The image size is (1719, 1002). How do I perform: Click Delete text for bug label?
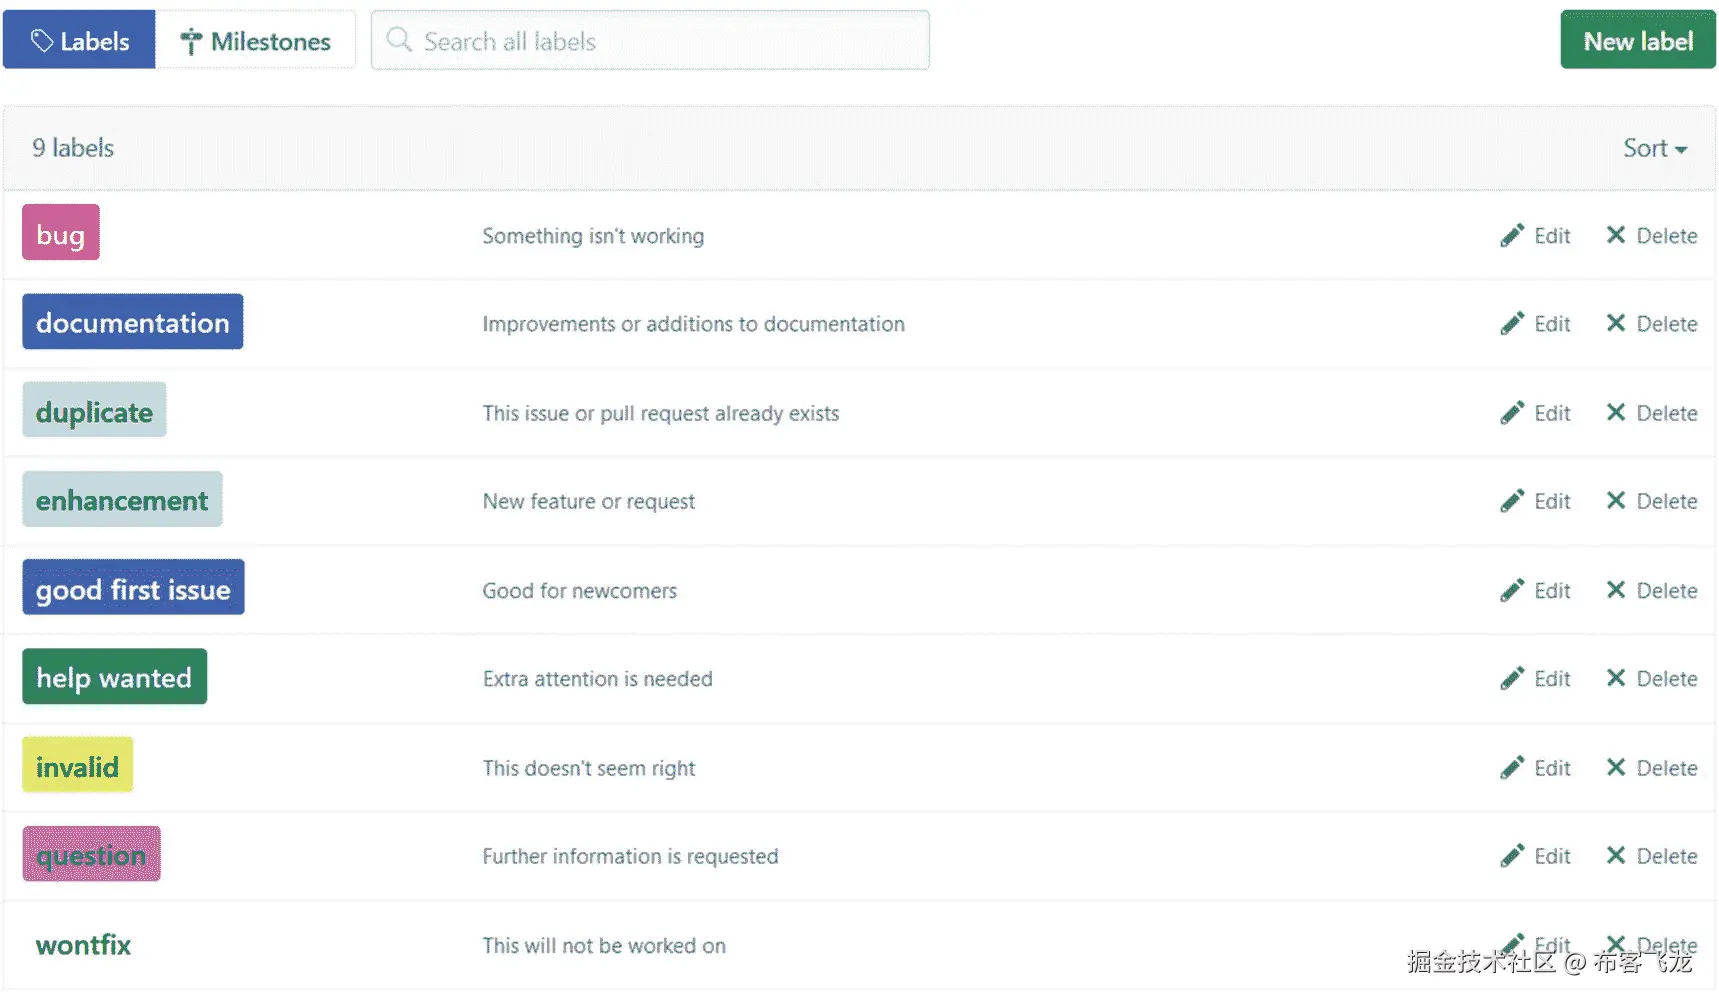[x=1666, y=236]
